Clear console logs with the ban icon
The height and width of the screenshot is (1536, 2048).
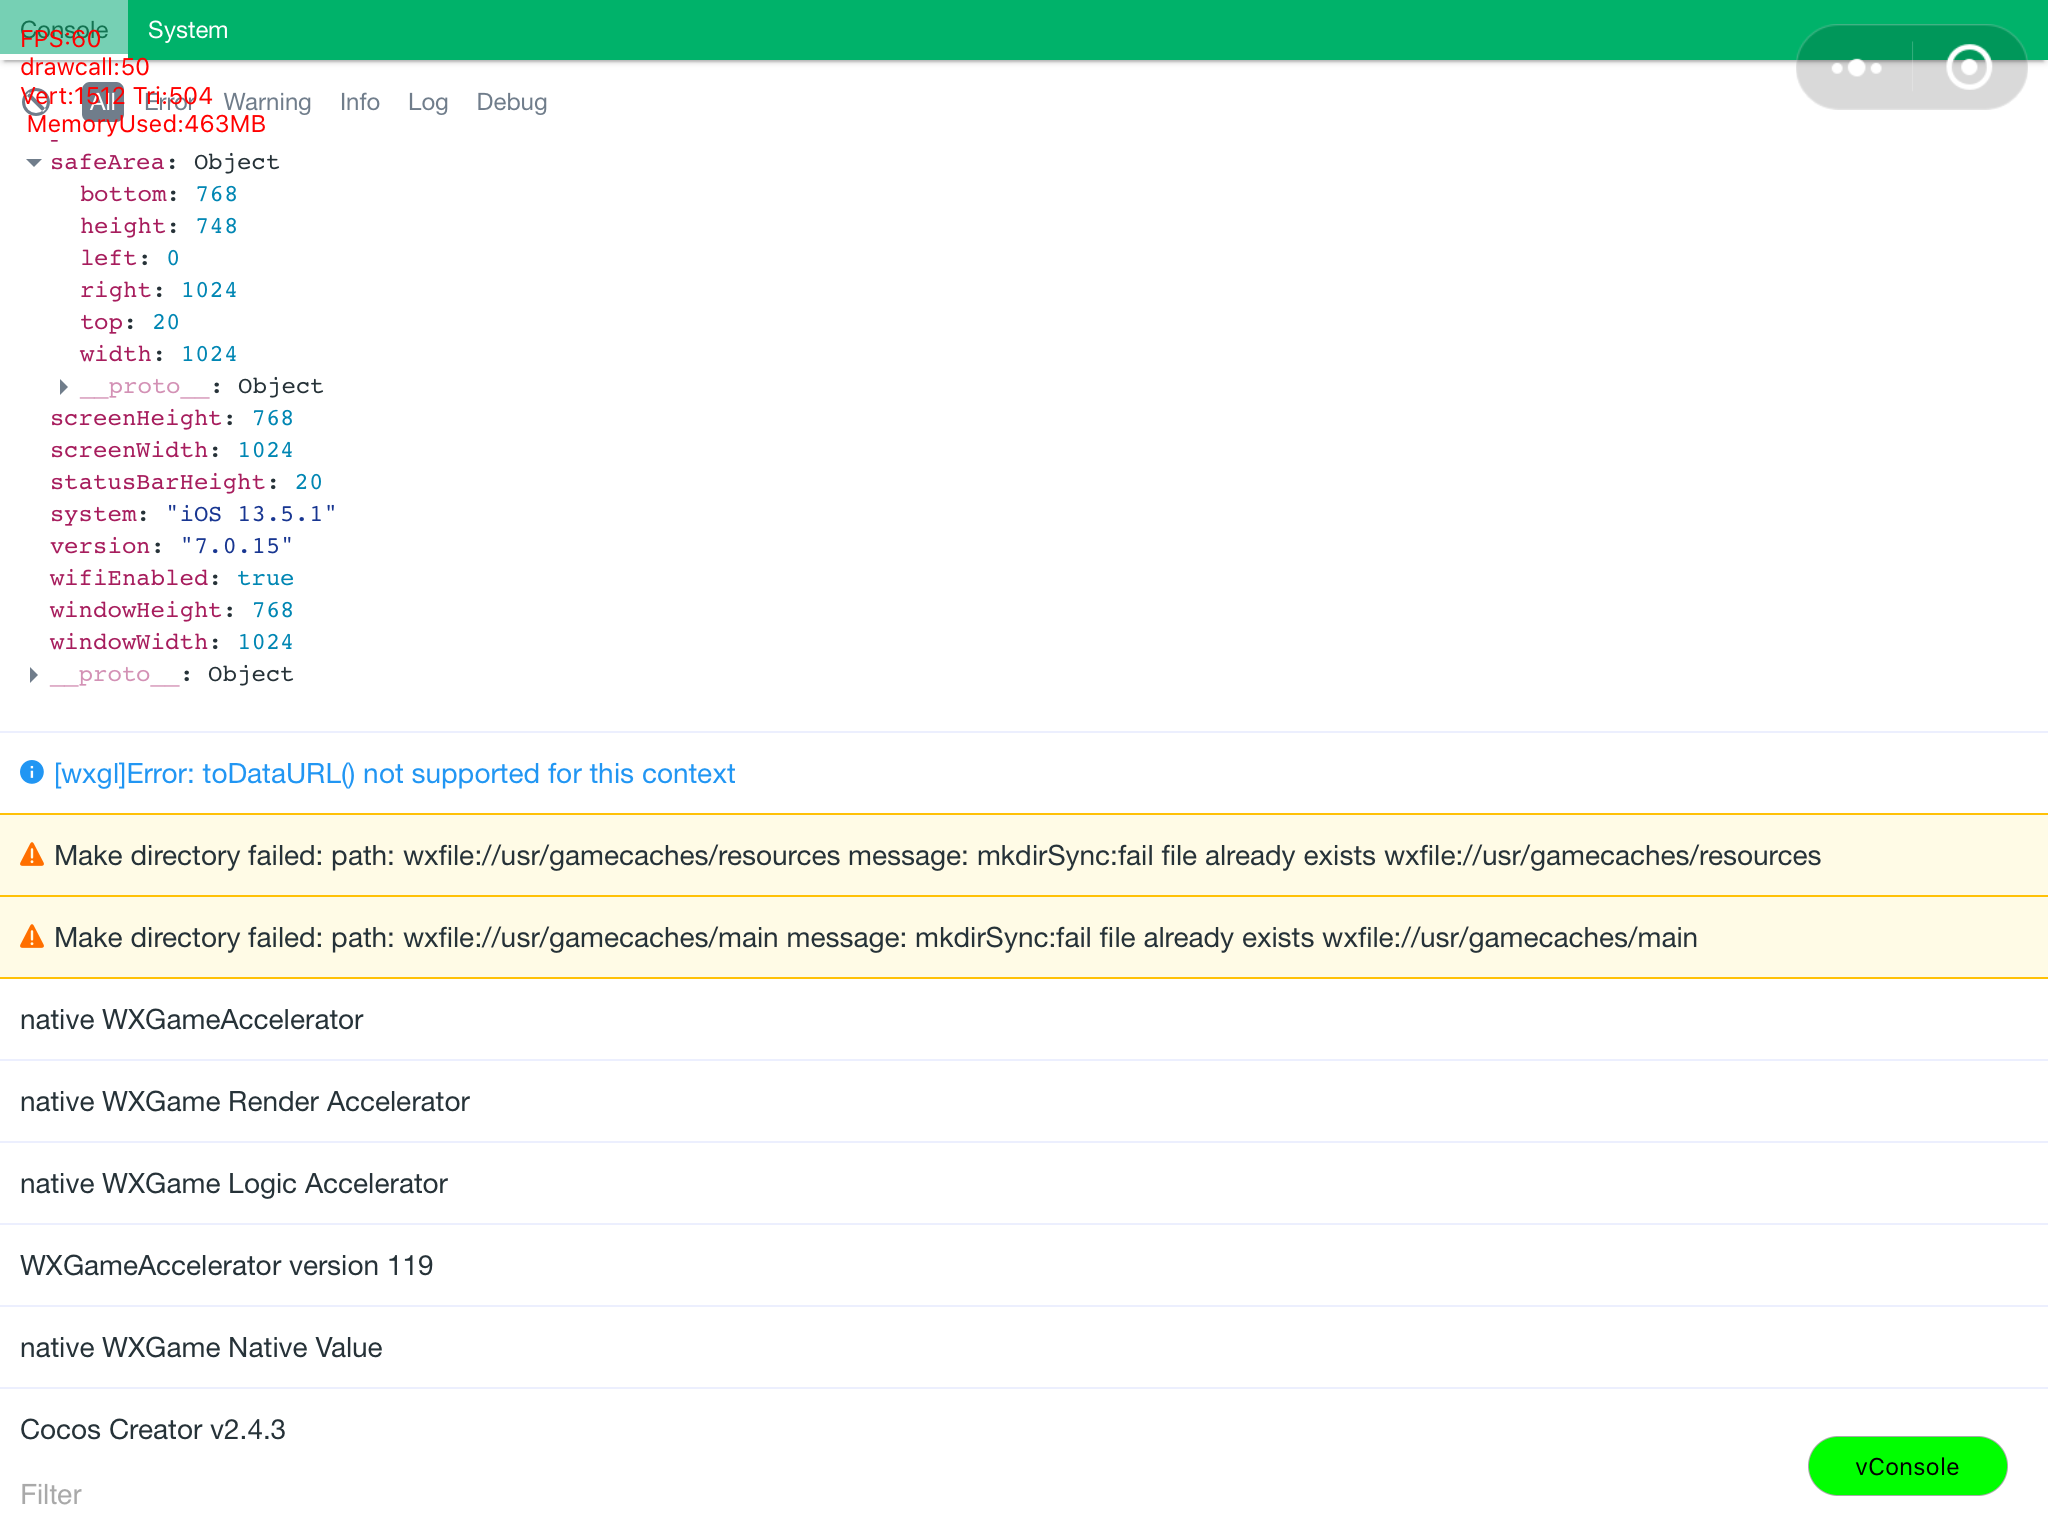pyautogui.click(x=36, y=102)
